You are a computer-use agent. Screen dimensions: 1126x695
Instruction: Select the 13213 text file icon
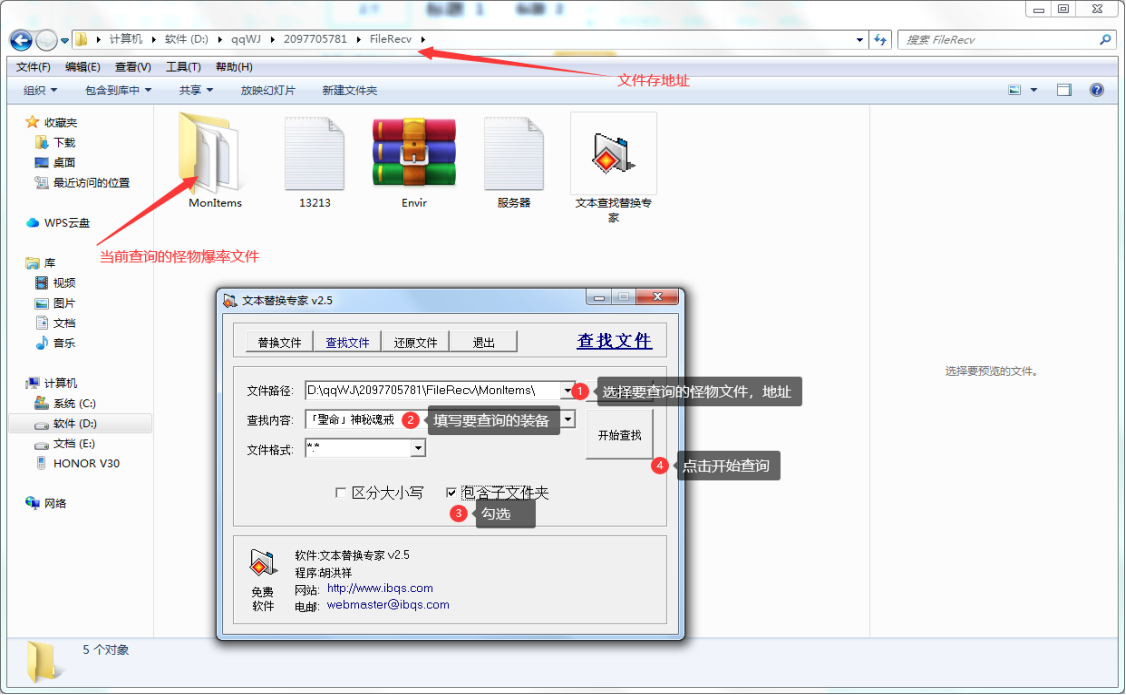pyautogui.click(x=314, y=153)
